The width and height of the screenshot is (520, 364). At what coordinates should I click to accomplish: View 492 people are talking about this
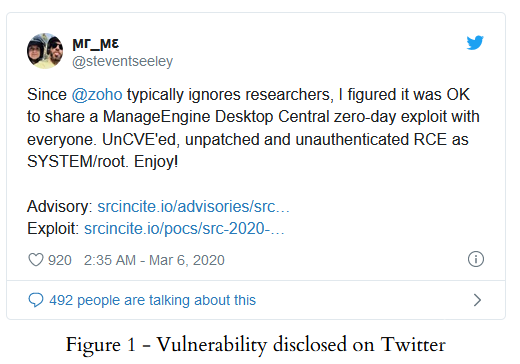click(x=152, y=300)
